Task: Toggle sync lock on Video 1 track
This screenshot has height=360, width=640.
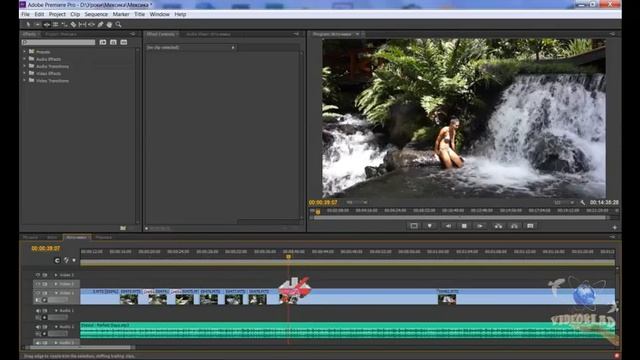Action: pos(45,293)
